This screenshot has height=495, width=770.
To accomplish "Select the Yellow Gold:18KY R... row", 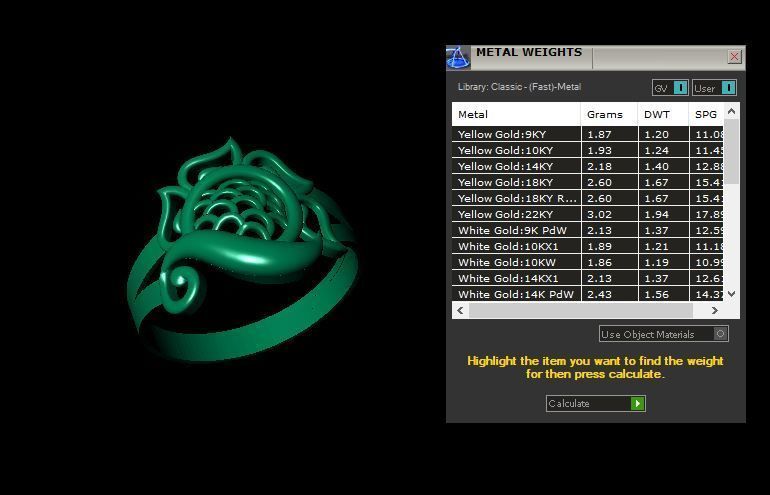I will [587, 198].
